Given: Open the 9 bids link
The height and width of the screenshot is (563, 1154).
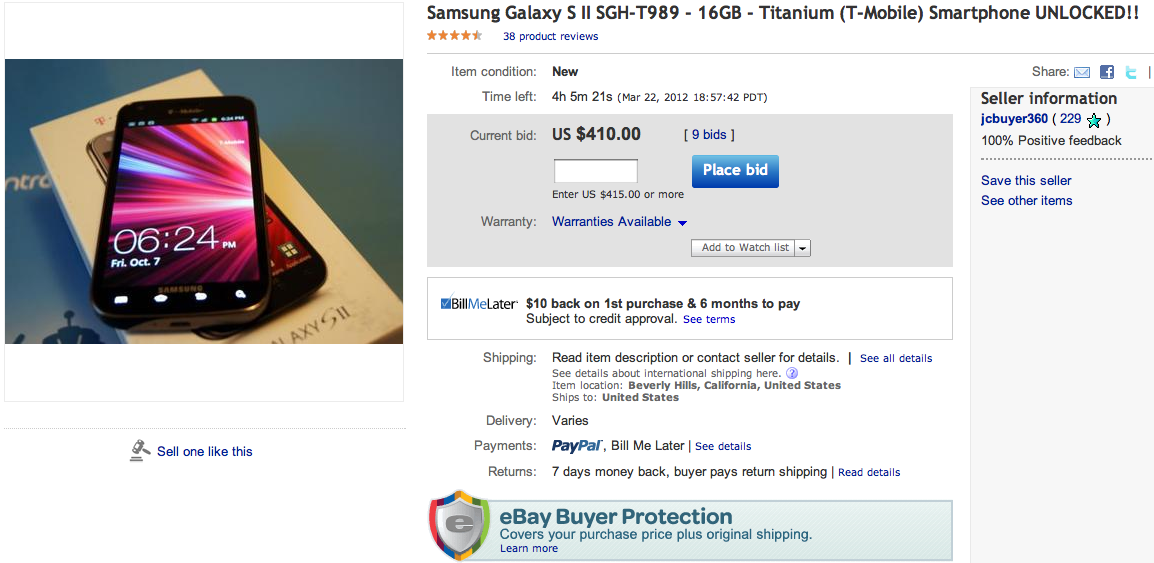Looking at the screenshot, I should pyautogui.click(x=709, y=135).
